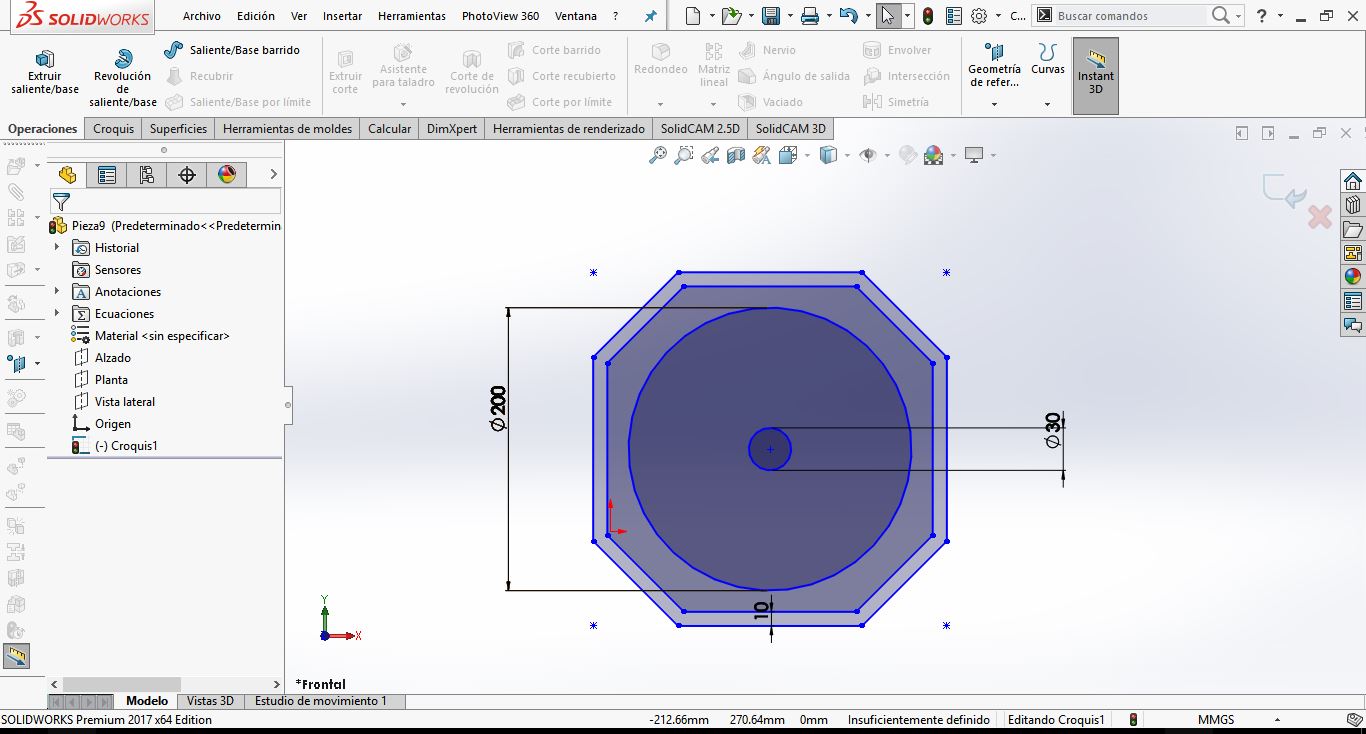The width and height of the screenshot is (1366, 734).
Task: Click the Zoom to Area icon
Action: (684, 155)
